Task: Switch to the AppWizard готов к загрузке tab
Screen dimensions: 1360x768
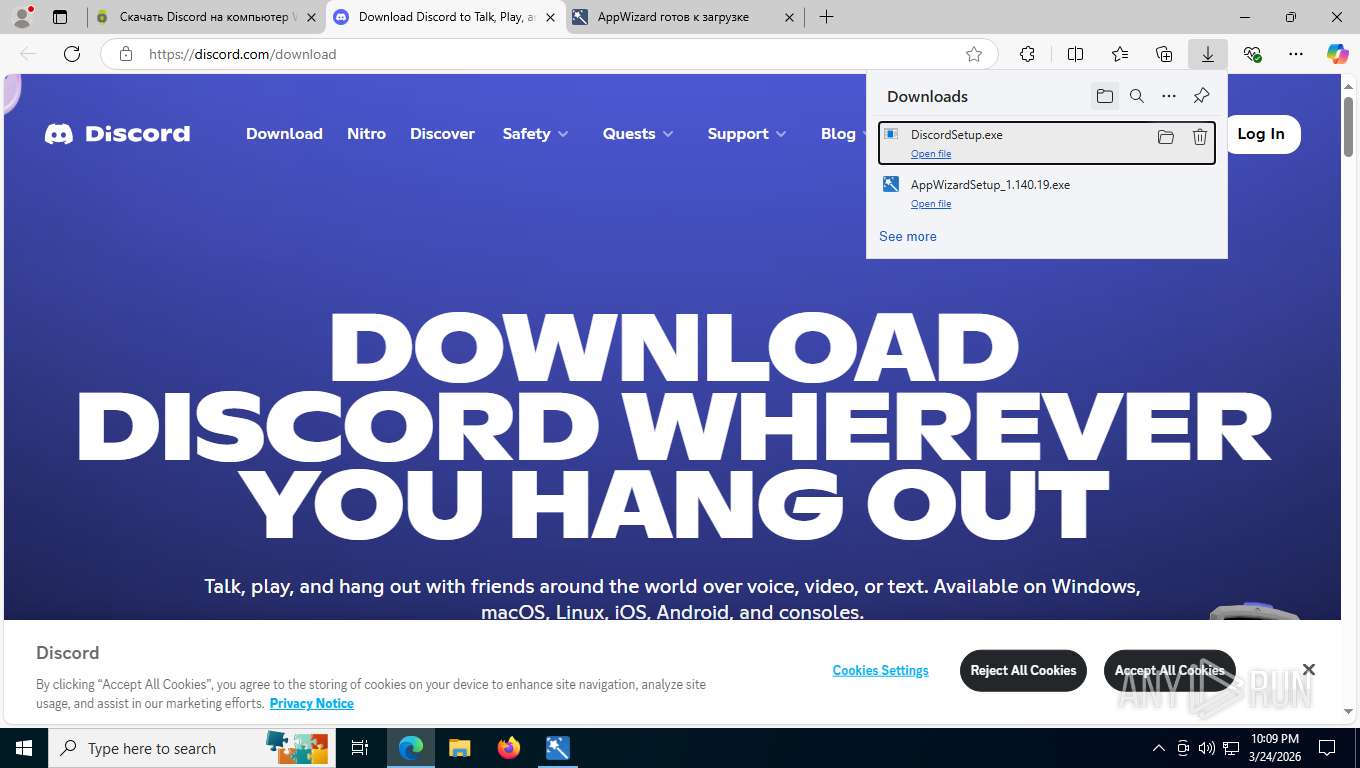Action: [x=685, y=17]
